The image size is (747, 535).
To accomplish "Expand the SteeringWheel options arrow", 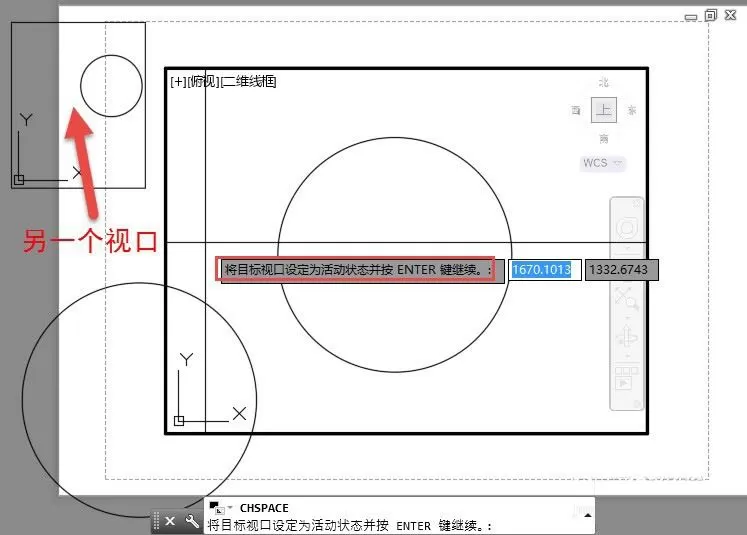I will click(x=627, y=248).
